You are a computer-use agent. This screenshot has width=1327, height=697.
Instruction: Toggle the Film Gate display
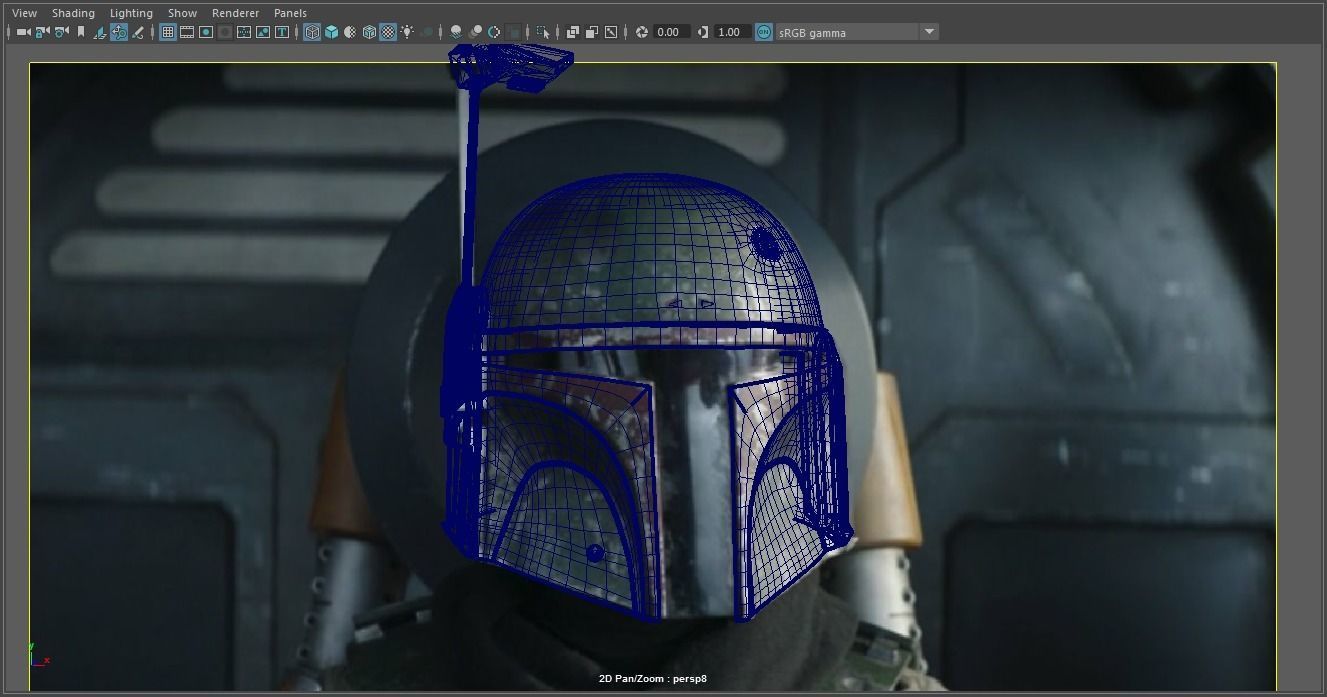(187, 32)
